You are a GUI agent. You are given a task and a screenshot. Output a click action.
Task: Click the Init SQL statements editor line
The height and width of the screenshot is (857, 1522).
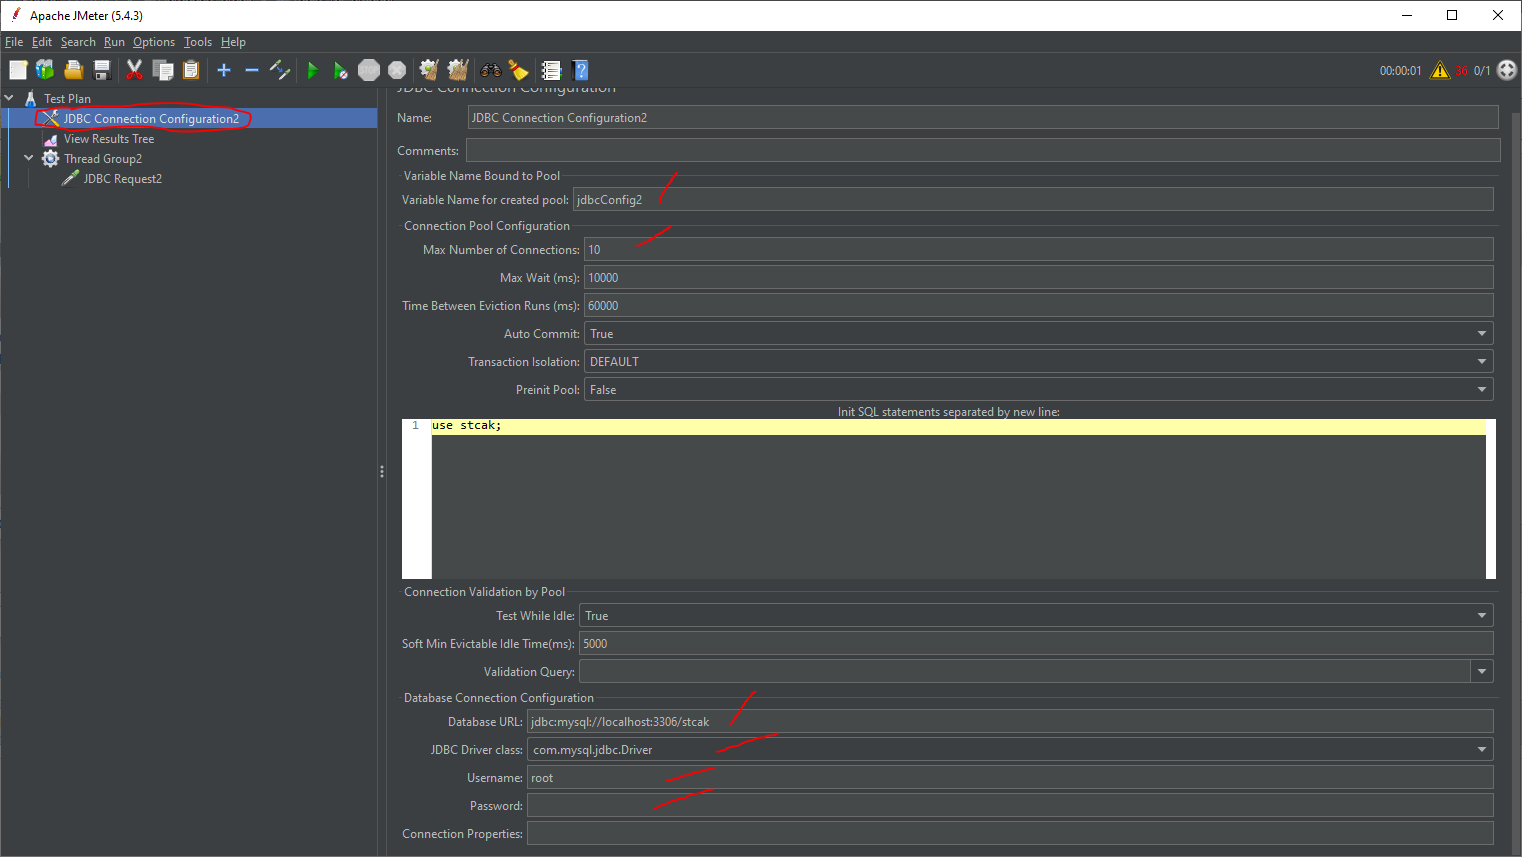(x=958, y=426)
